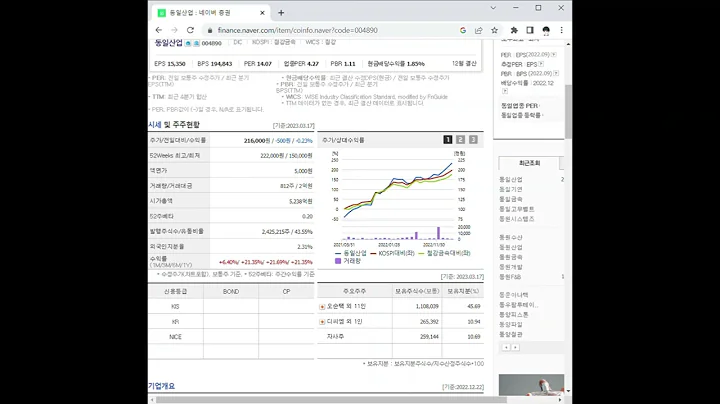Image resolution: width=720 pixels, height=404 pixels.
Task: Expand the 디씨엠 외 1인 shareholder row
Action: pos(322,322)
